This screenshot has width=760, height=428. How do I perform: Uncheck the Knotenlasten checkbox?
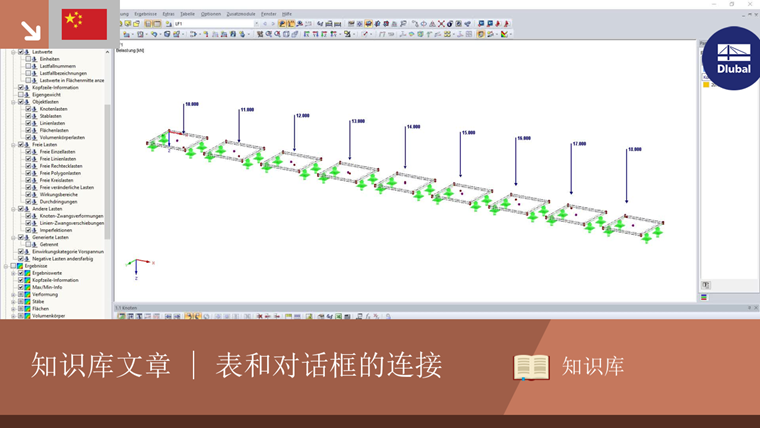click(x=28, y=109)
